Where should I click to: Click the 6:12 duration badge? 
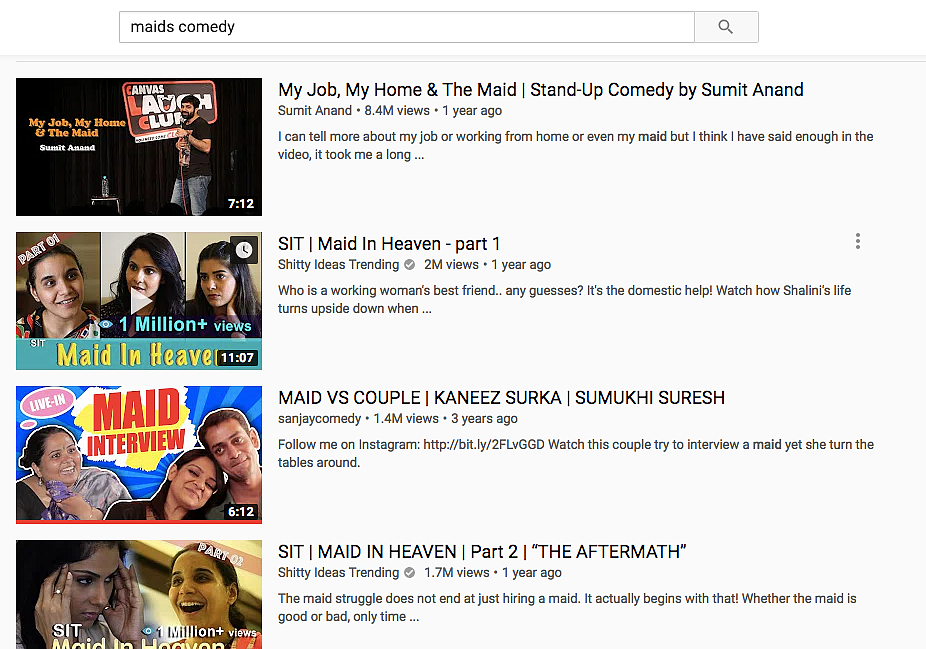coord(241,512)
